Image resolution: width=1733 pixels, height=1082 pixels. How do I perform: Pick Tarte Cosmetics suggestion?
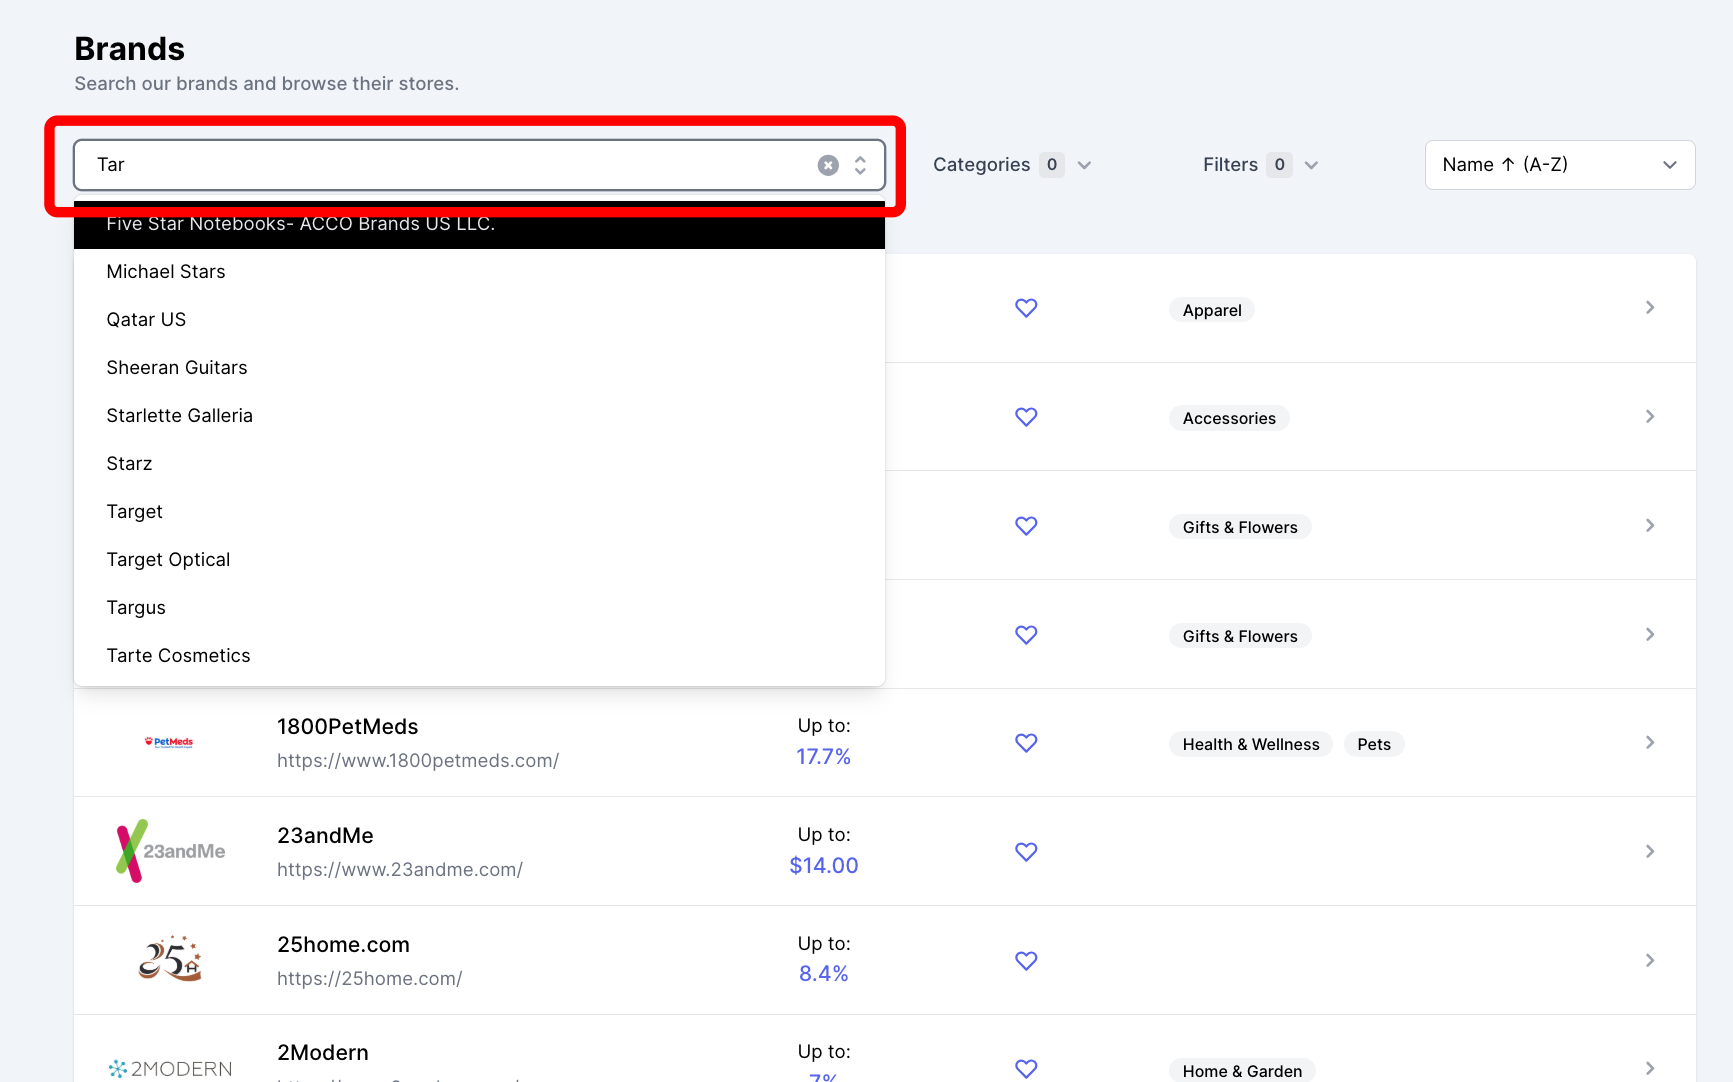pos(479,656)
